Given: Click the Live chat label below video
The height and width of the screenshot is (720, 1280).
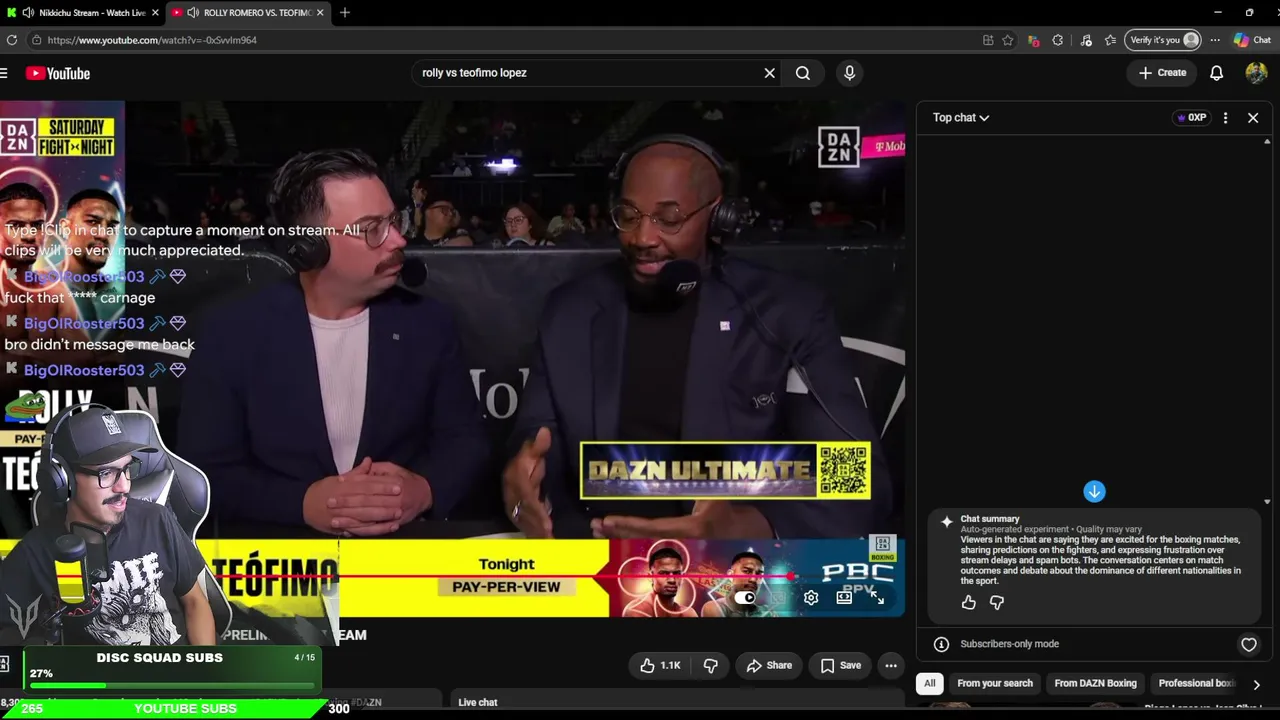Looking at the screenshot, I should point(478,703).
